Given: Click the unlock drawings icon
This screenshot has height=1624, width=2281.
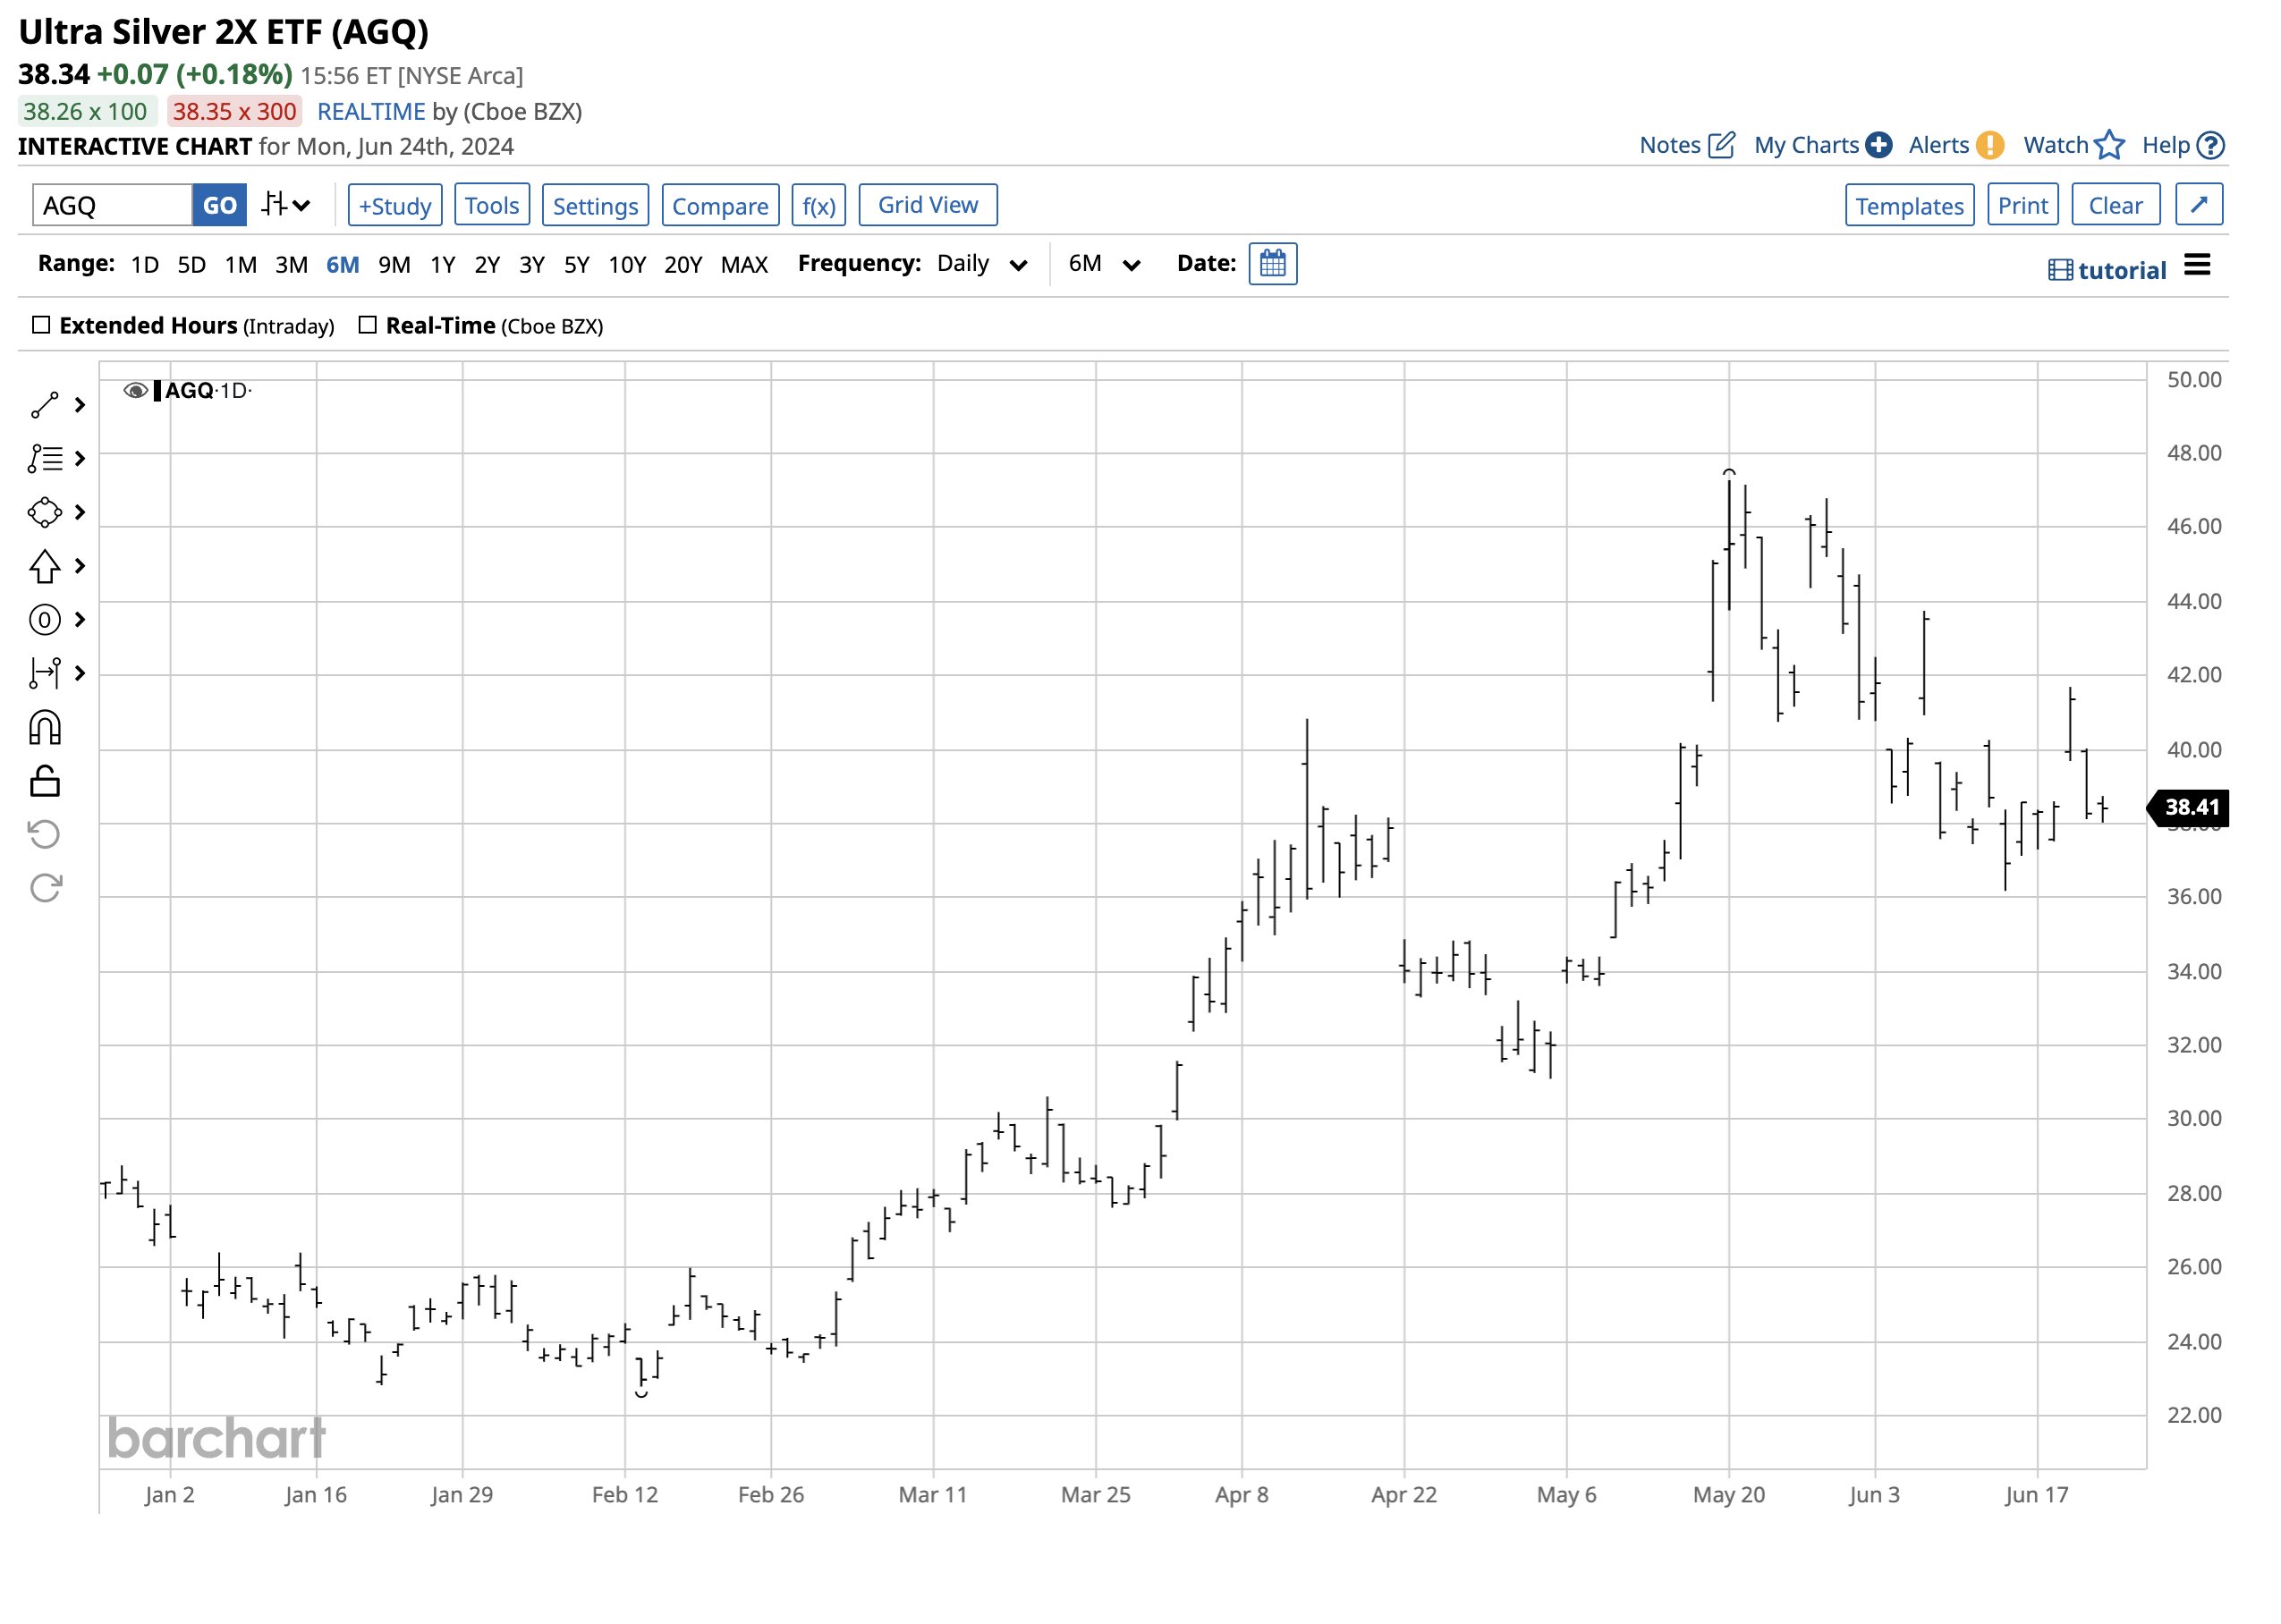Looking at the screenshot, I should point(44,781).
